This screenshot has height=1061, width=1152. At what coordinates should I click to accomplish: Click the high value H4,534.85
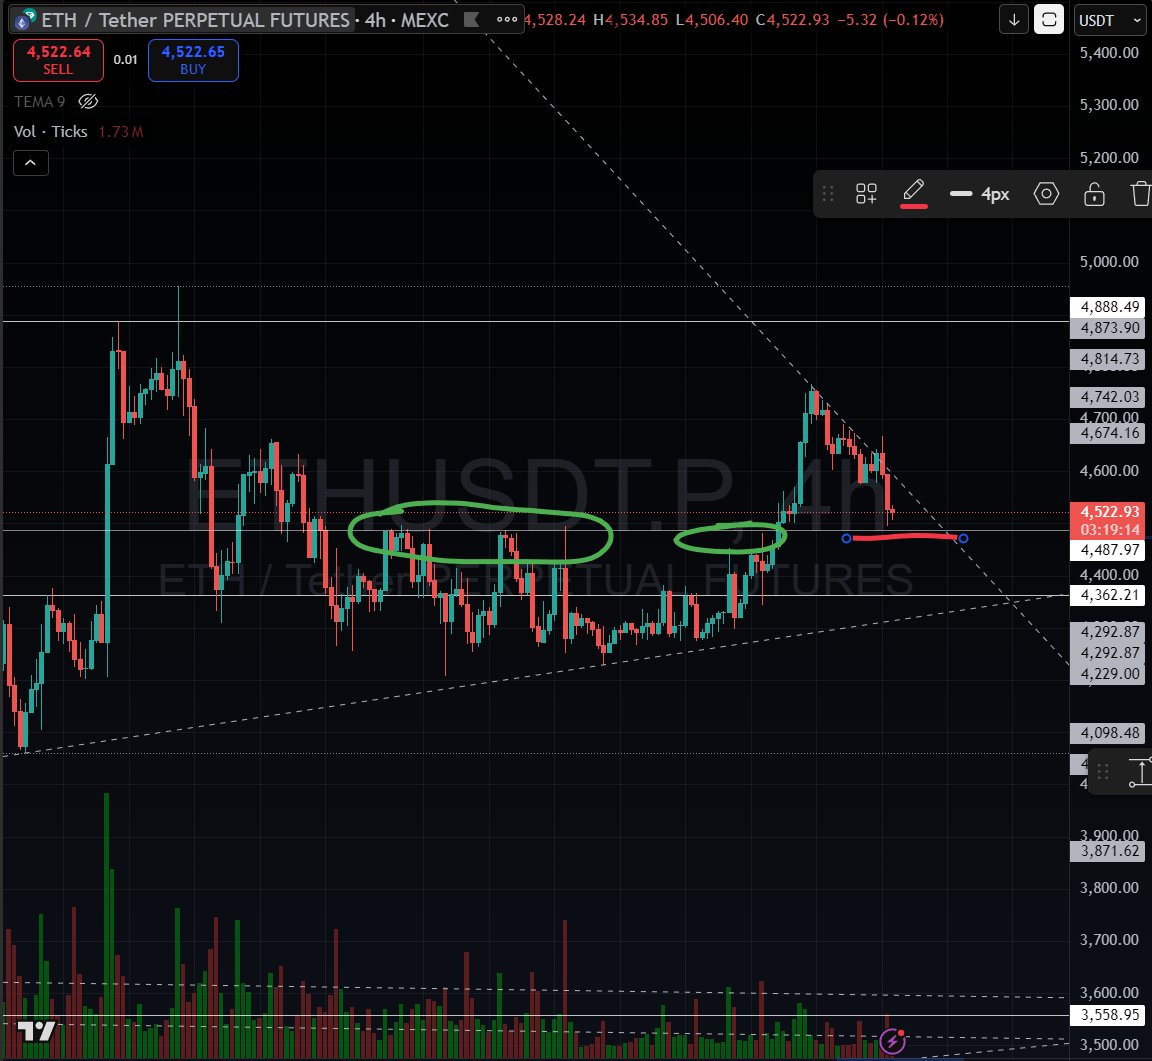click(x=630, y=20)
